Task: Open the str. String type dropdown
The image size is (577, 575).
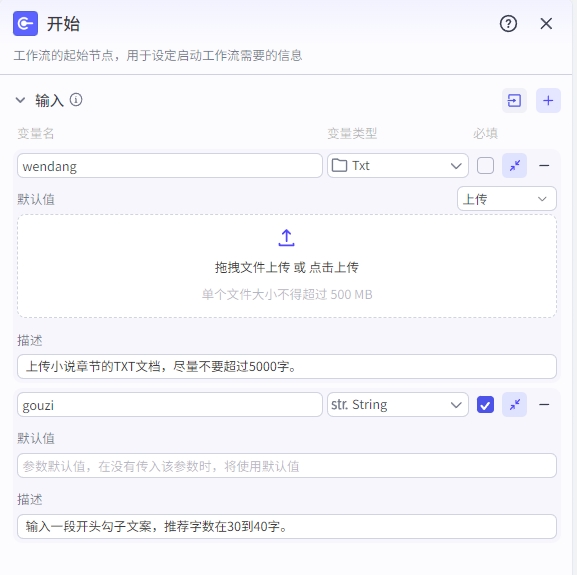Action: (397, 405)
